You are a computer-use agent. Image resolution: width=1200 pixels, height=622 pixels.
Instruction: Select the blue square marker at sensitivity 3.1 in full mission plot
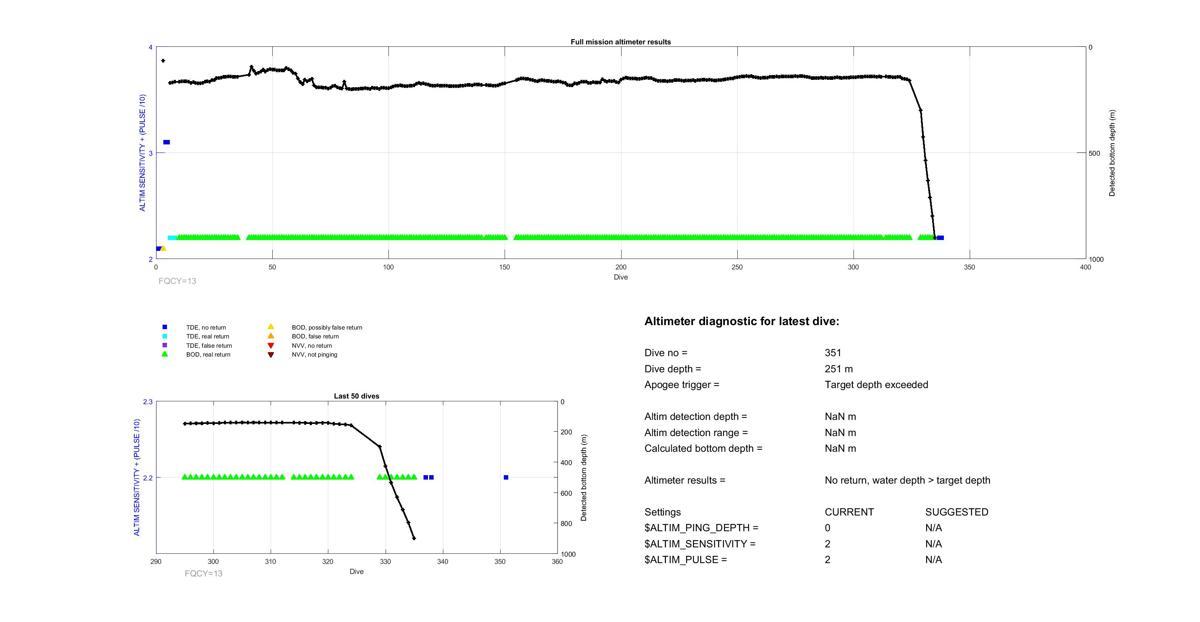166,142
